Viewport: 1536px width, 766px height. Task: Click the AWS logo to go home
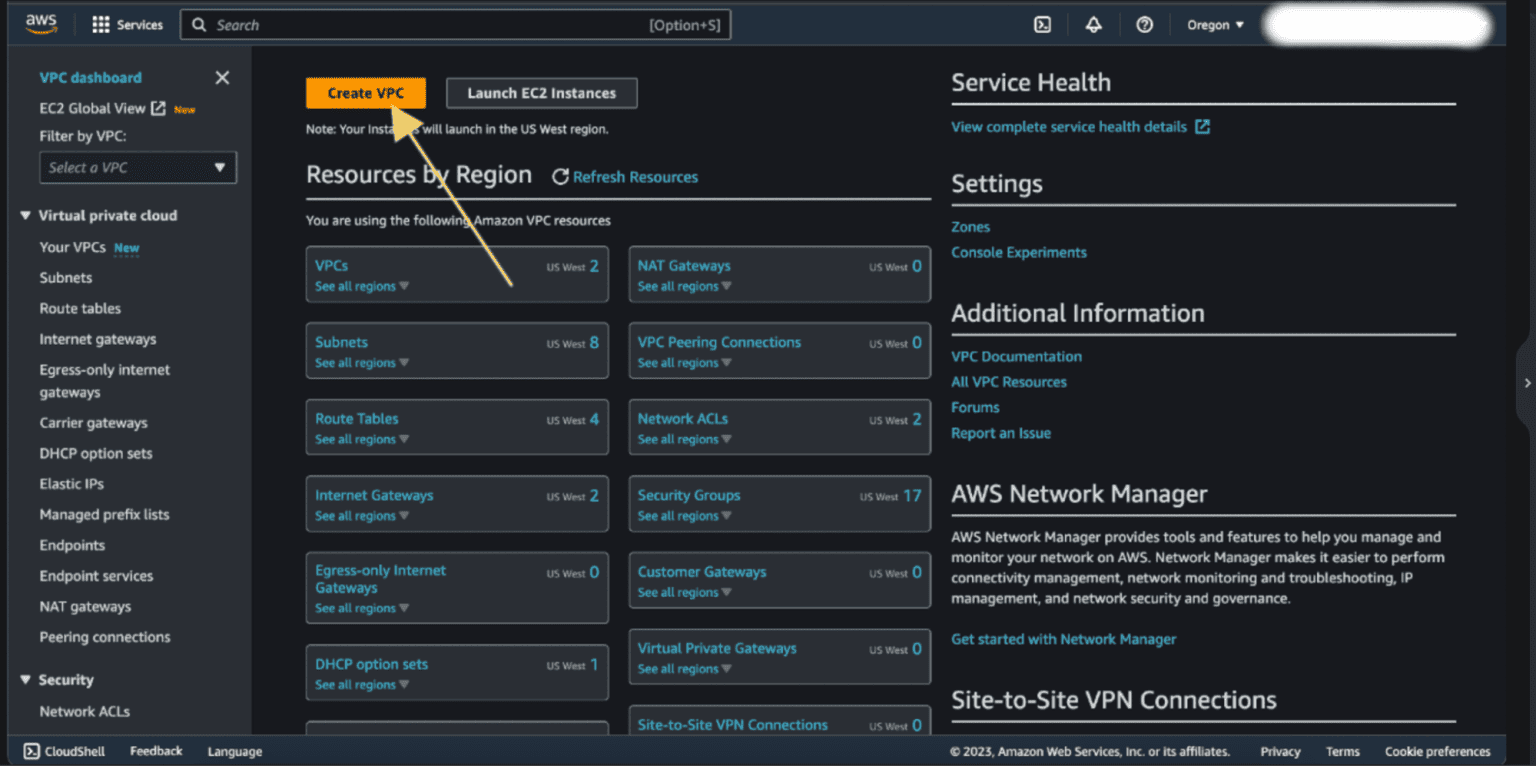pyautogui.click(x=40, y=24)
